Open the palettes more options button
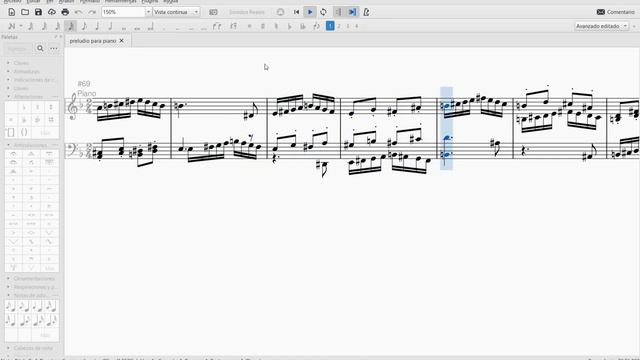Image resolution: width=640 pixels, height=360 pixels. pyautogui.click(x=54, y=48)
